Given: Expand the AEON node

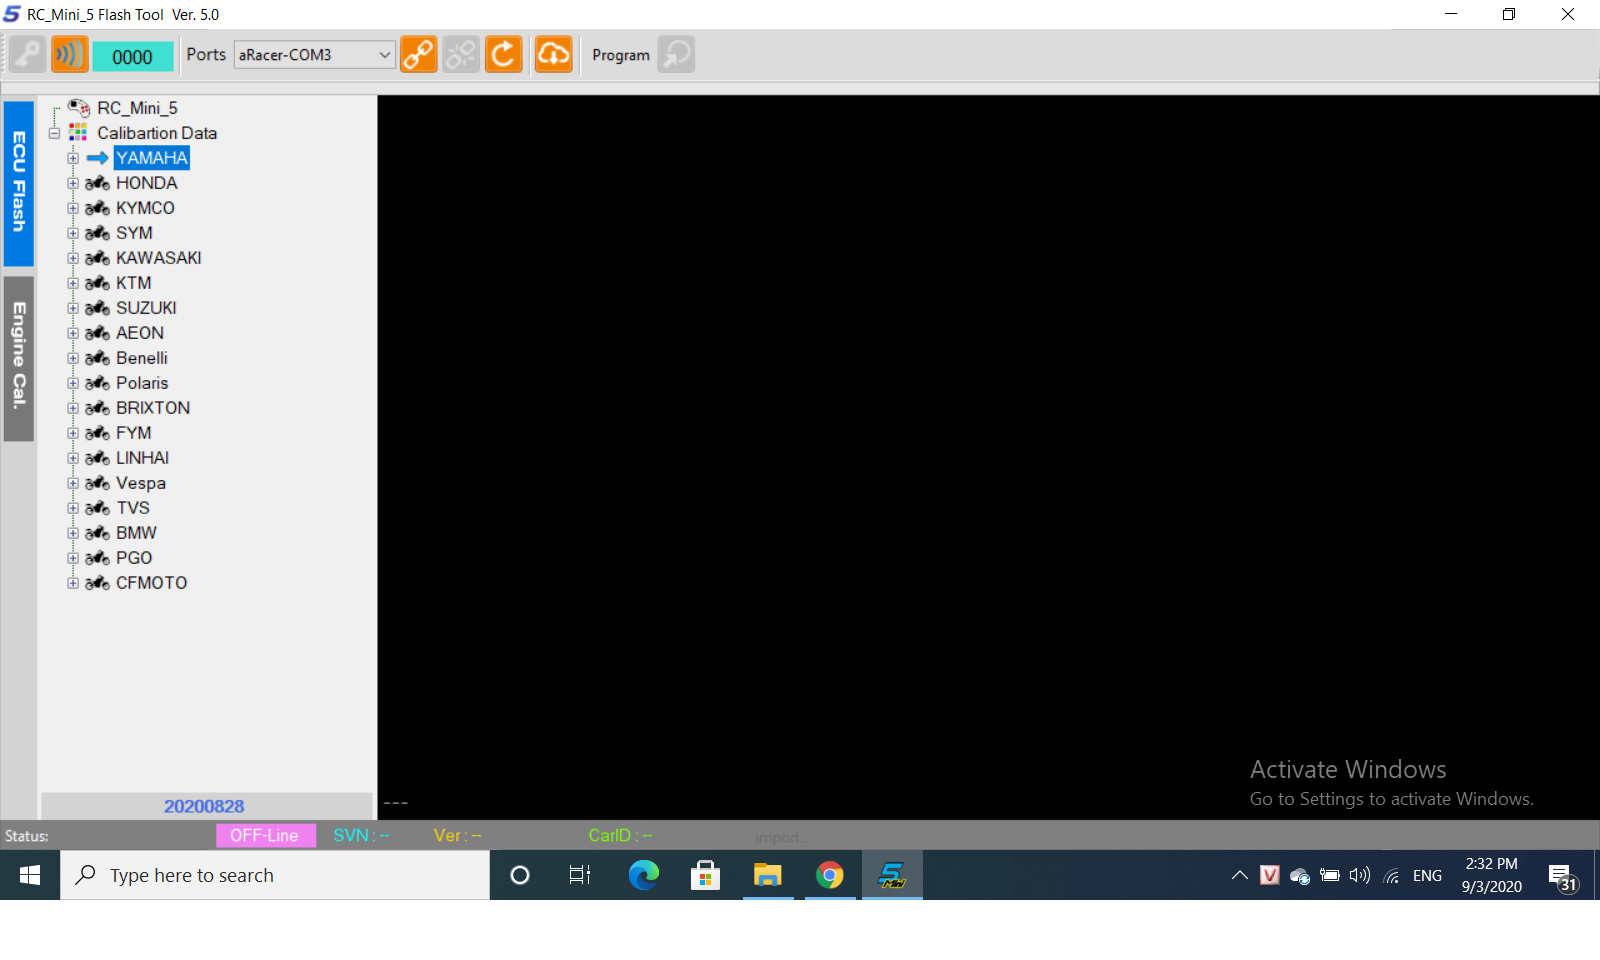Looking at the screenshot, I should 73,333.
